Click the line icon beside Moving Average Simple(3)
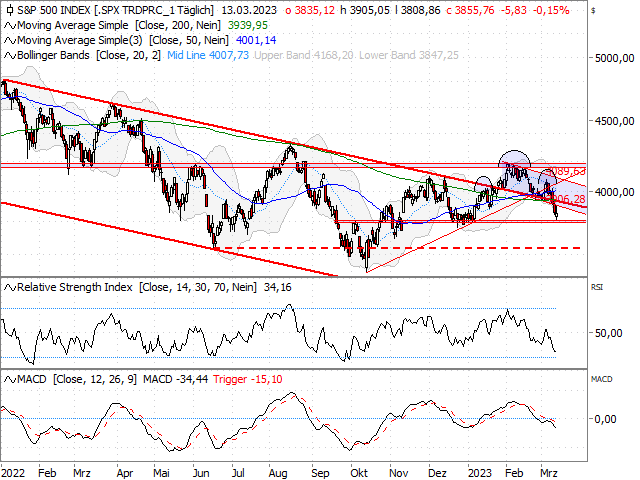This screenshot has height=480, width=640. [x=10, y=41]
